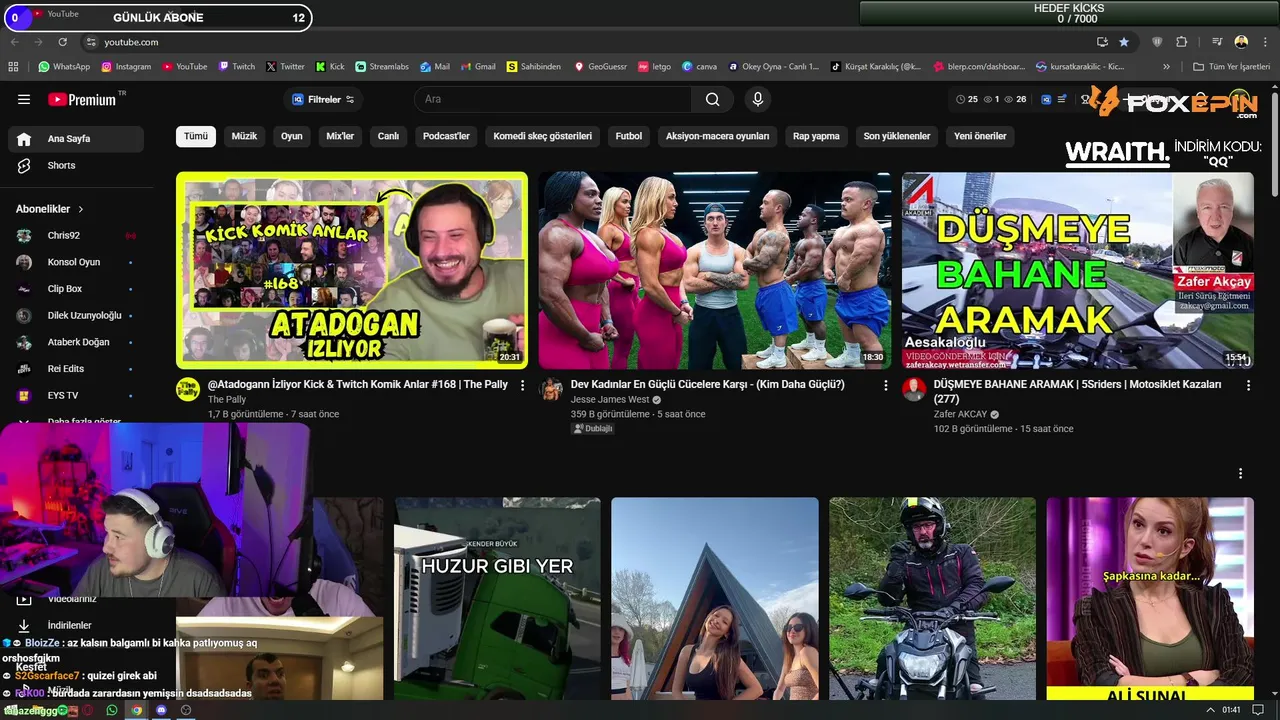This screenshot has width=1280, height=720.
Task: Open the Konsol Oyun subscription
Action: 76,262
